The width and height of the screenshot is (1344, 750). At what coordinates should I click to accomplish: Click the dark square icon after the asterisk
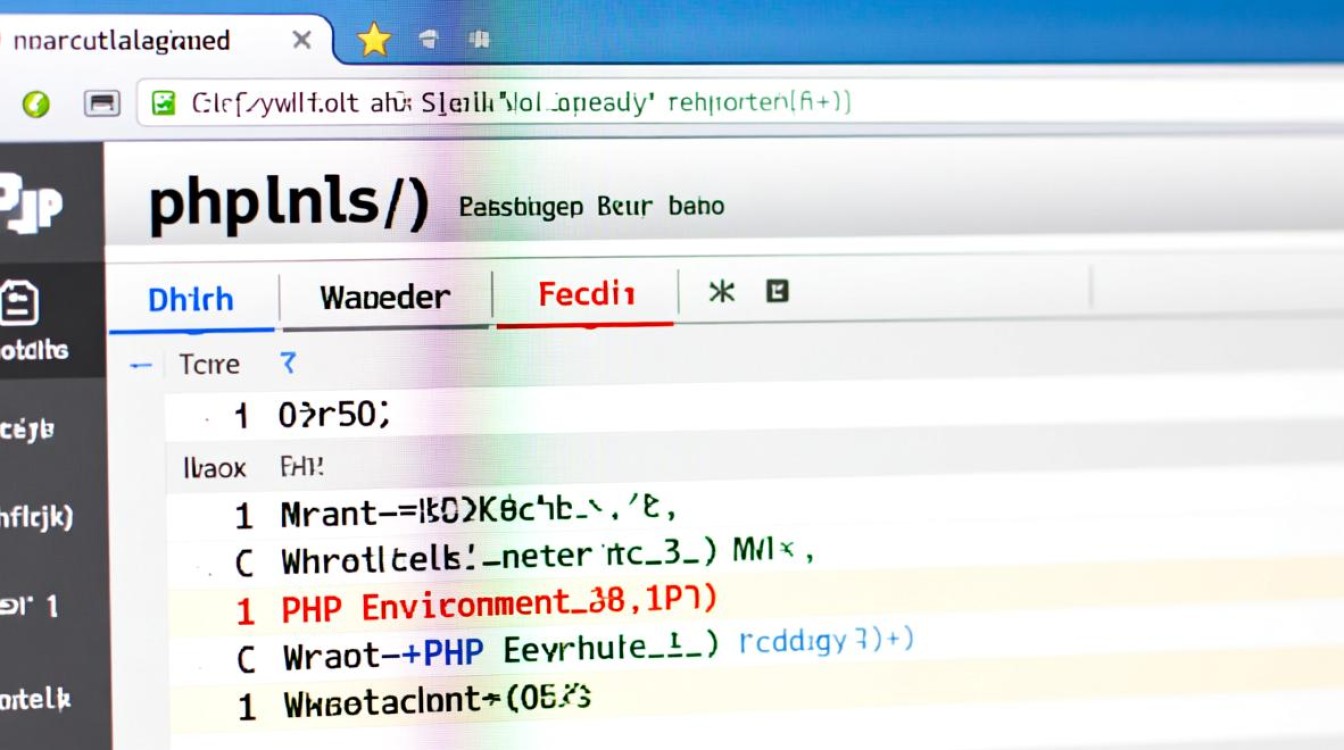(x=777, y=291)
